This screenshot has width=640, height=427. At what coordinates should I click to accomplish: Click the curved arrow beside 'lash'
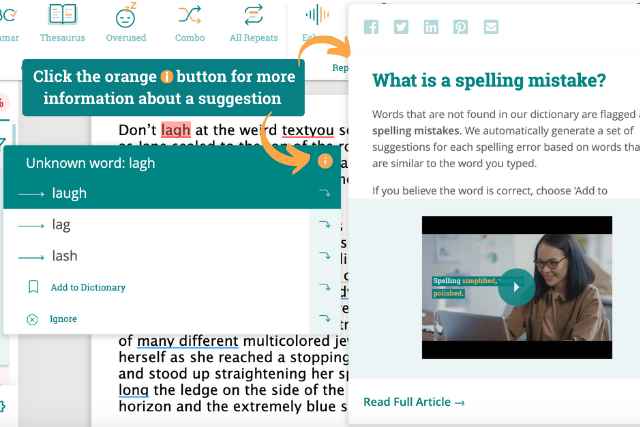coord(325,256)
